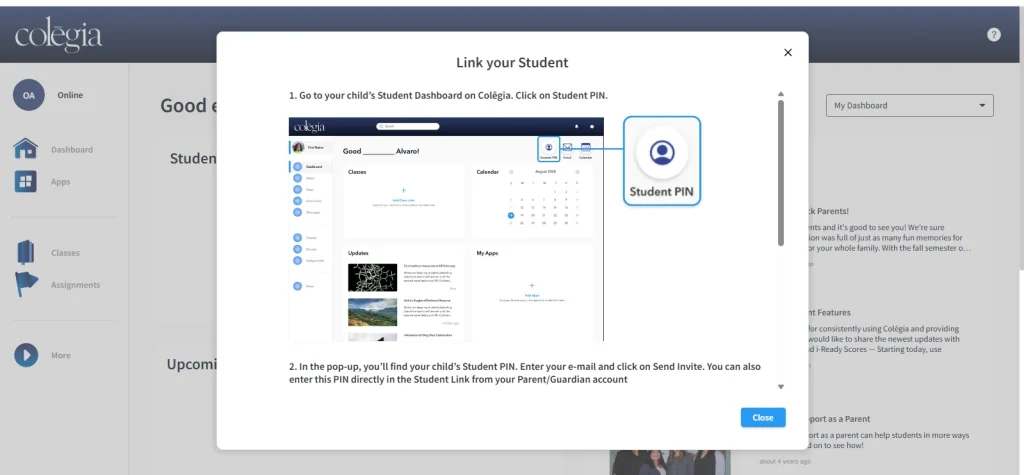Click the More play-arrow icon
The height and width of the screenshot is (475, 1024).
pos(26,355)
